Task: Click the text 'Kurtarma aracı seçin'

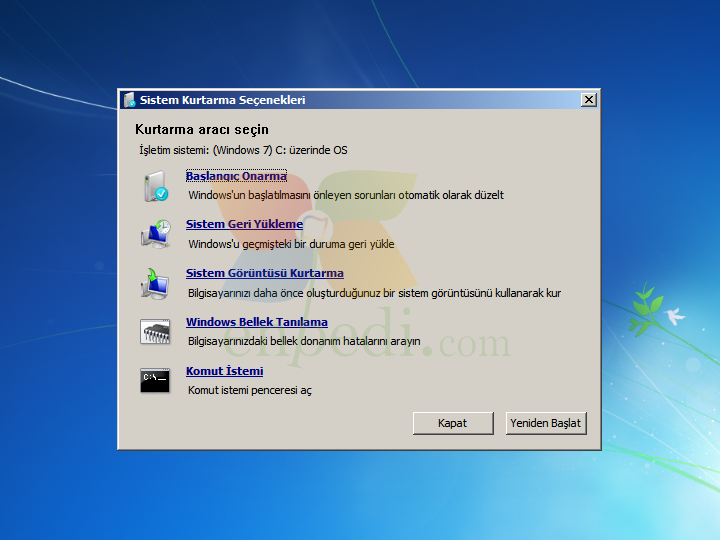Action: pyautogui.click(x=202, y=129)
